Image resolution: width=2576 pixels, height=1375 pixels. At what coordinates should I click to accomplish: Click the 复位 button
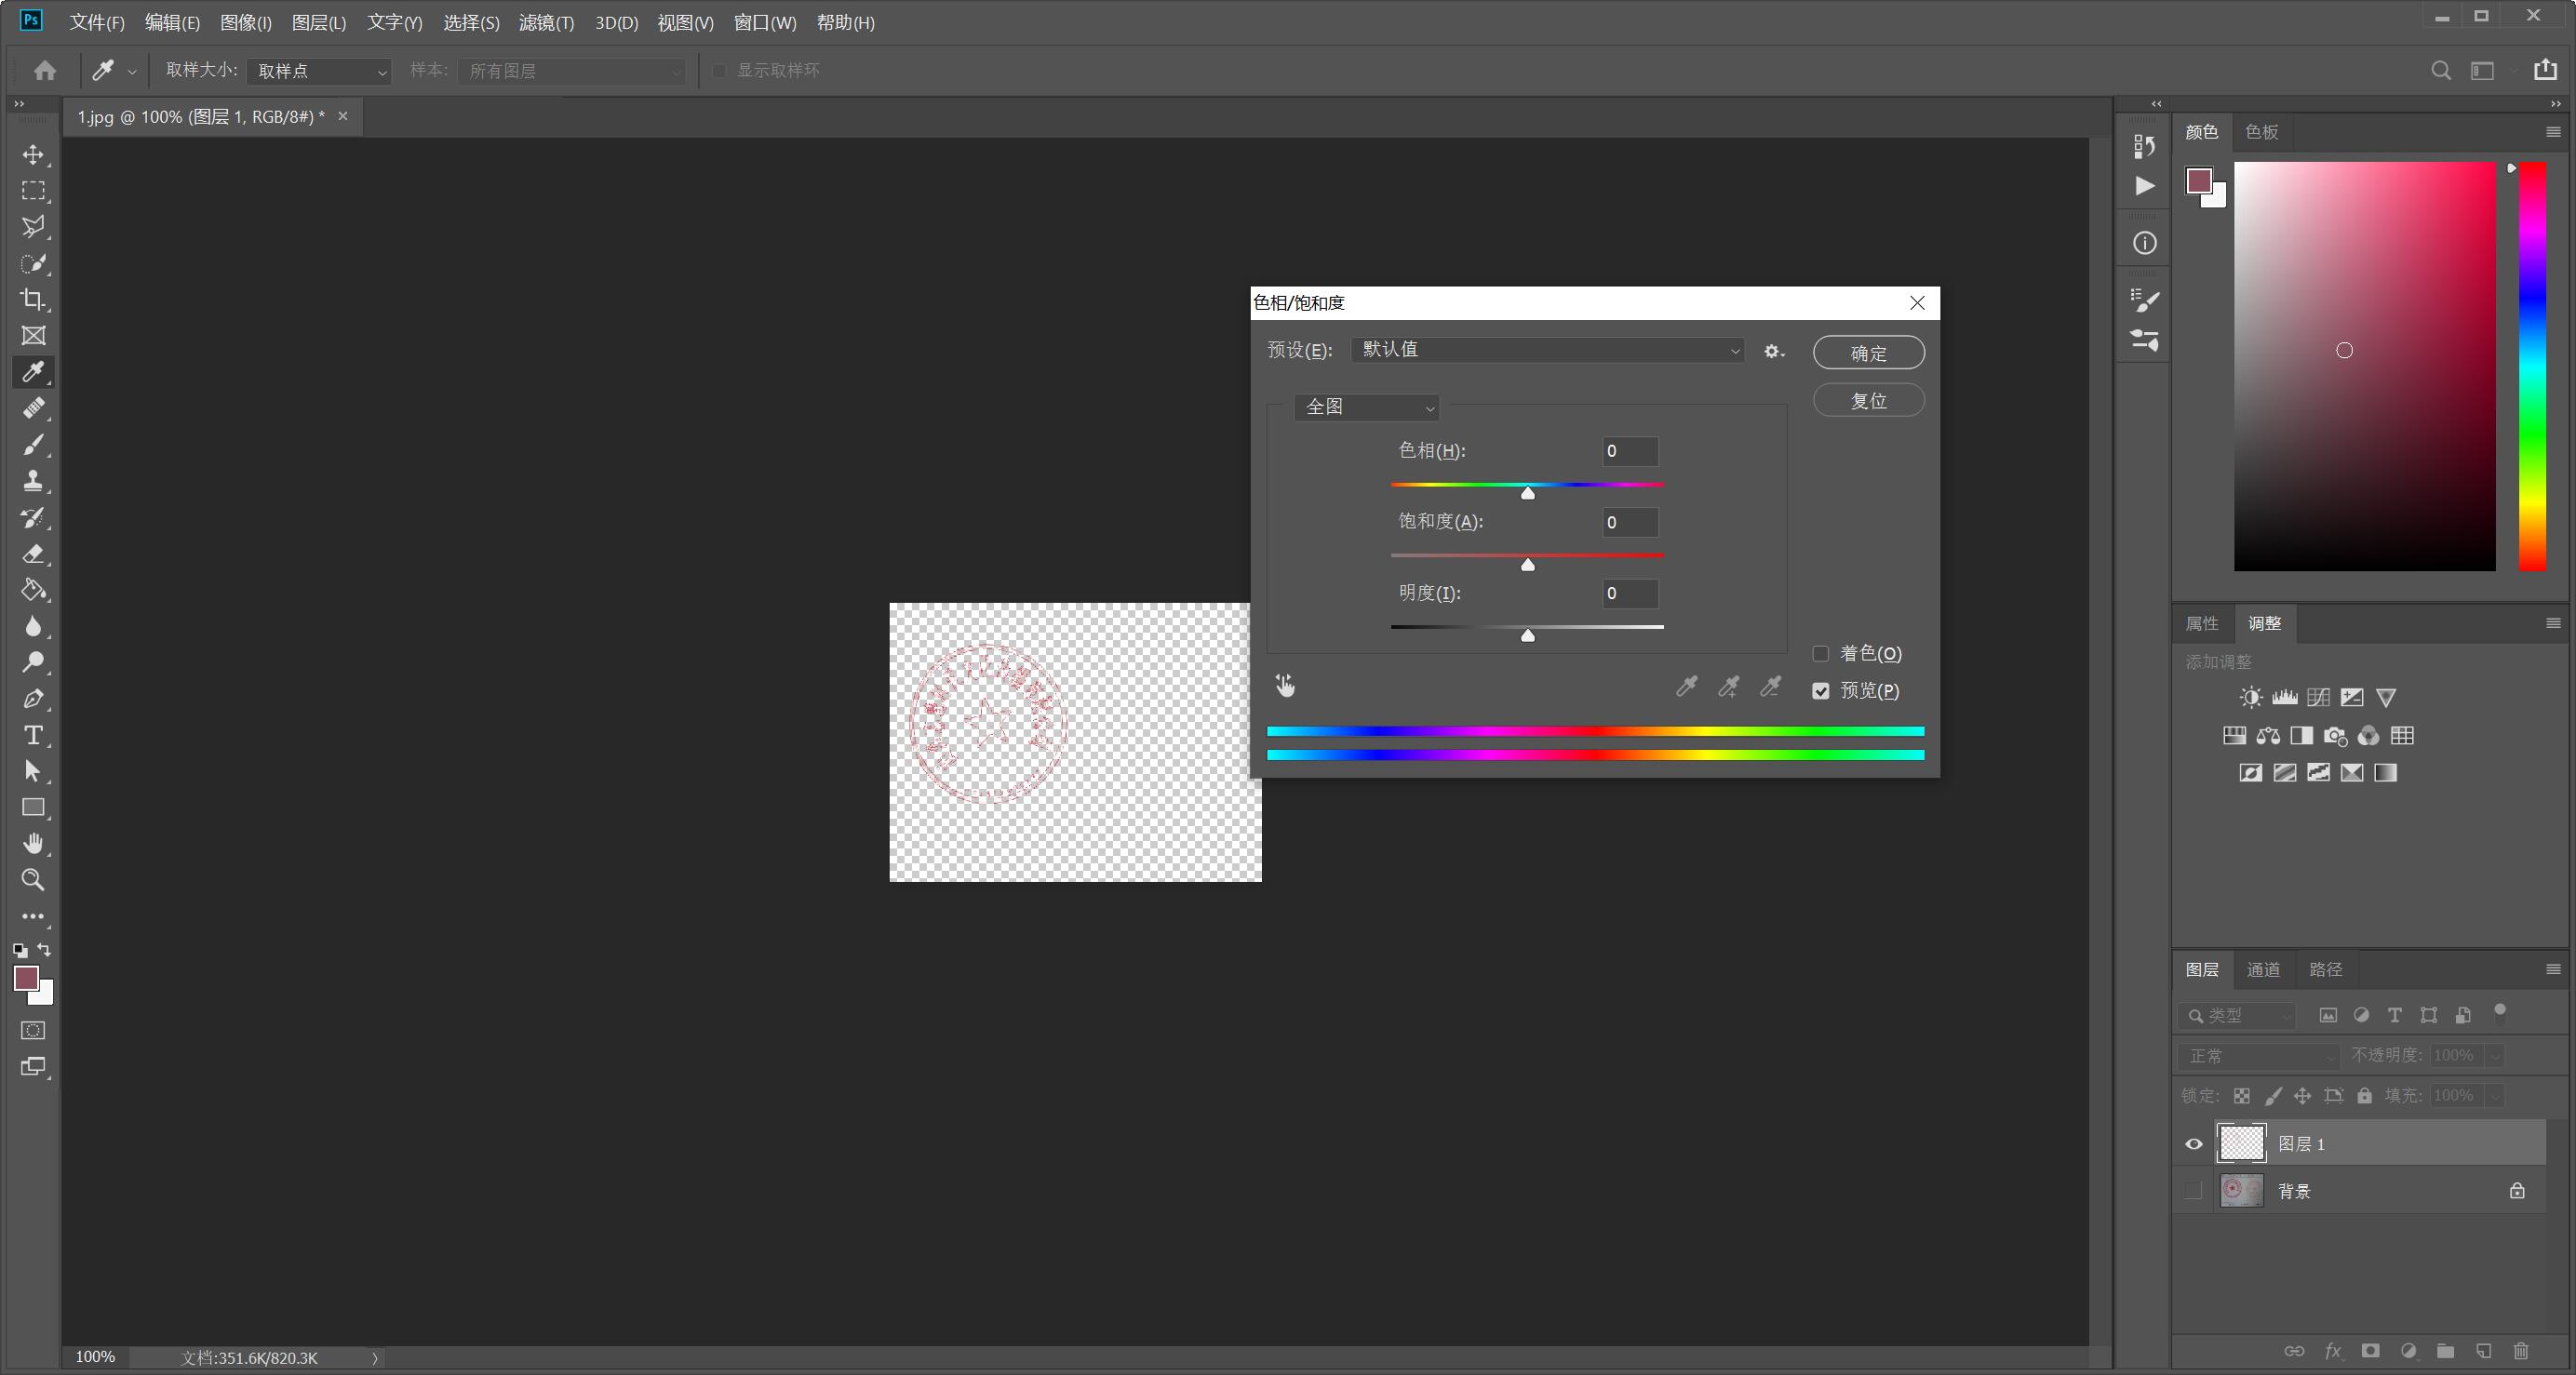(x=1868, y=400)
